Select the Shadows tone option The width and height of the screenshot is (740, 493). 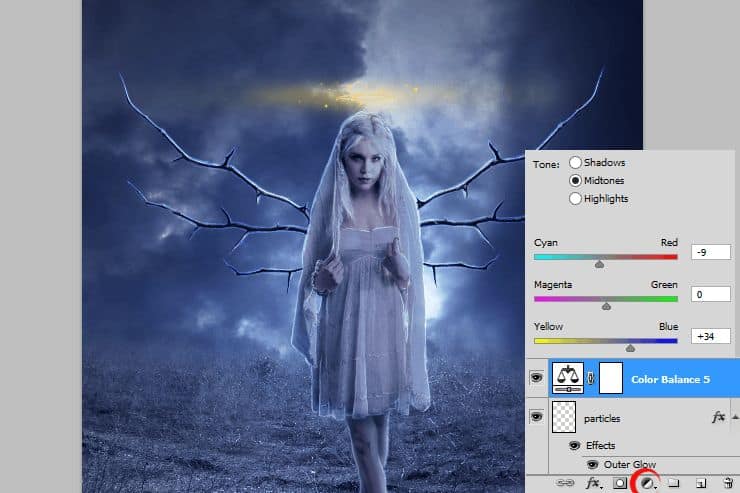click(x=575, y=162)
